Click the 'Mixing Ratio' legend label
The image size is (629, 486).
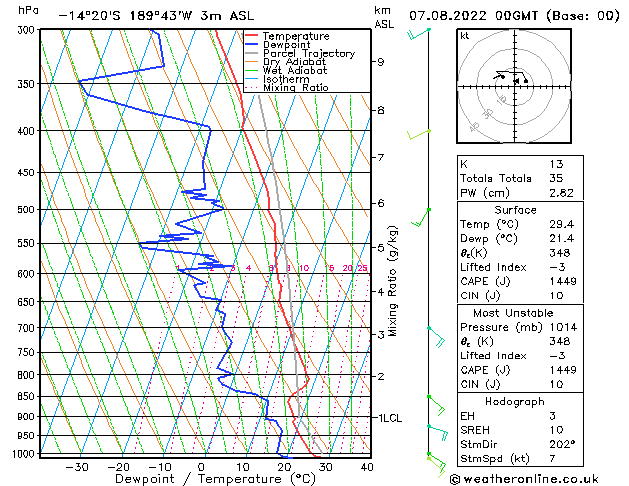click(x=296, y=87)
